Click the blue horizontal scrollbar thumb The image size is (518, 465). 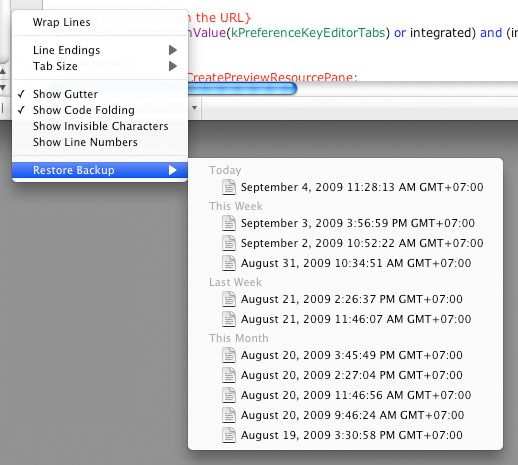(x=242, y=88)
